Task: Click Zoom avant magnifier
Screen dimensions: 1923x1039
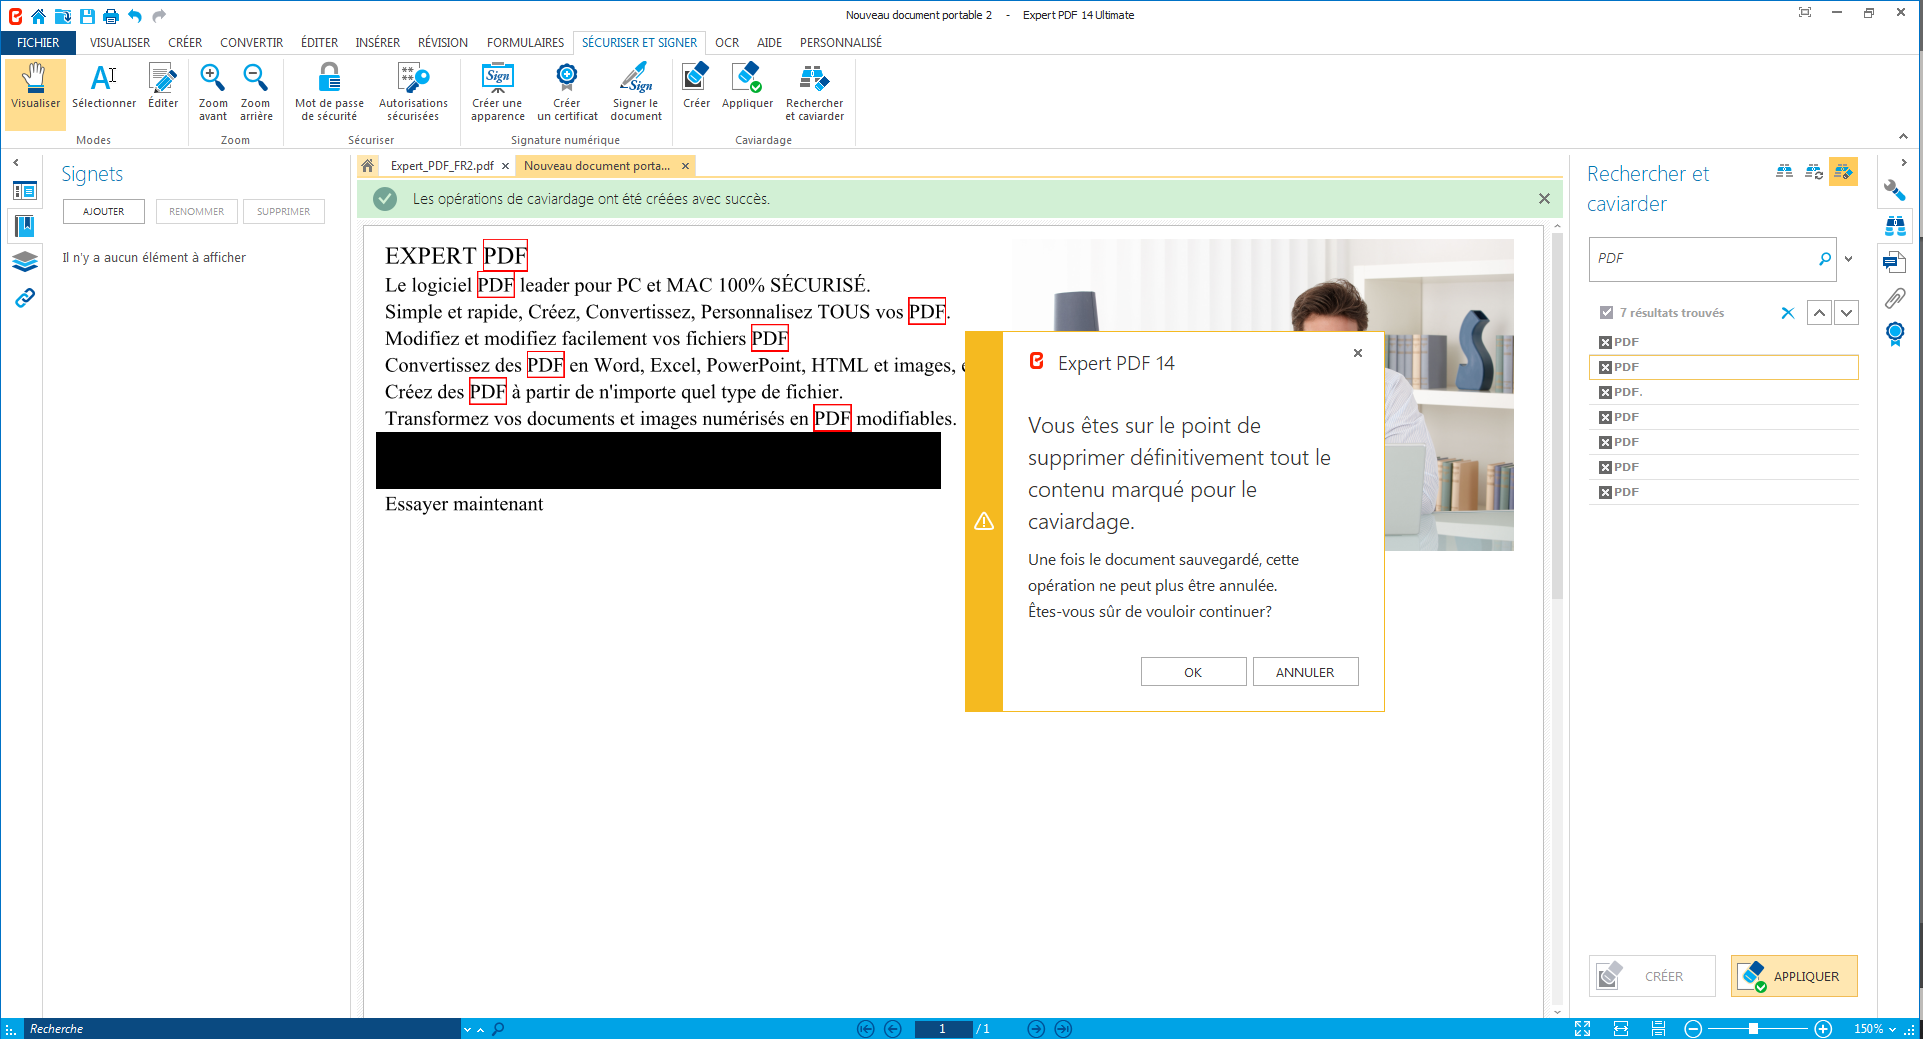Action: 213,92
